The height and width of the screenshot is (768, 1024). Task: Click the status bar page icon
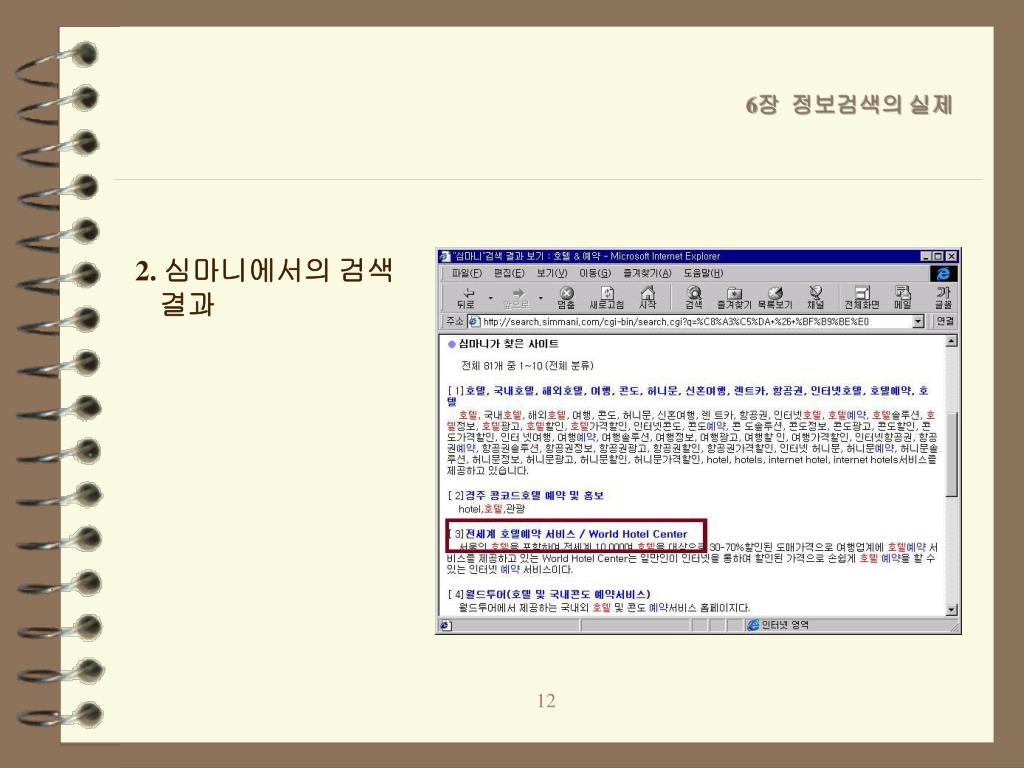[445, 626]
